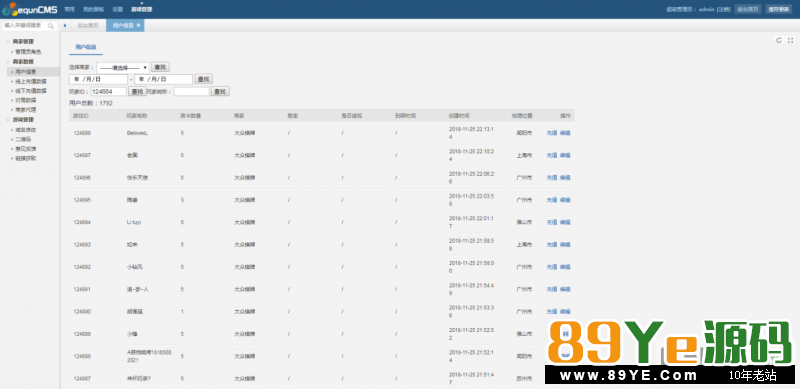
Task: Open the 选择商家 dropdown
Action: point(122,67)
